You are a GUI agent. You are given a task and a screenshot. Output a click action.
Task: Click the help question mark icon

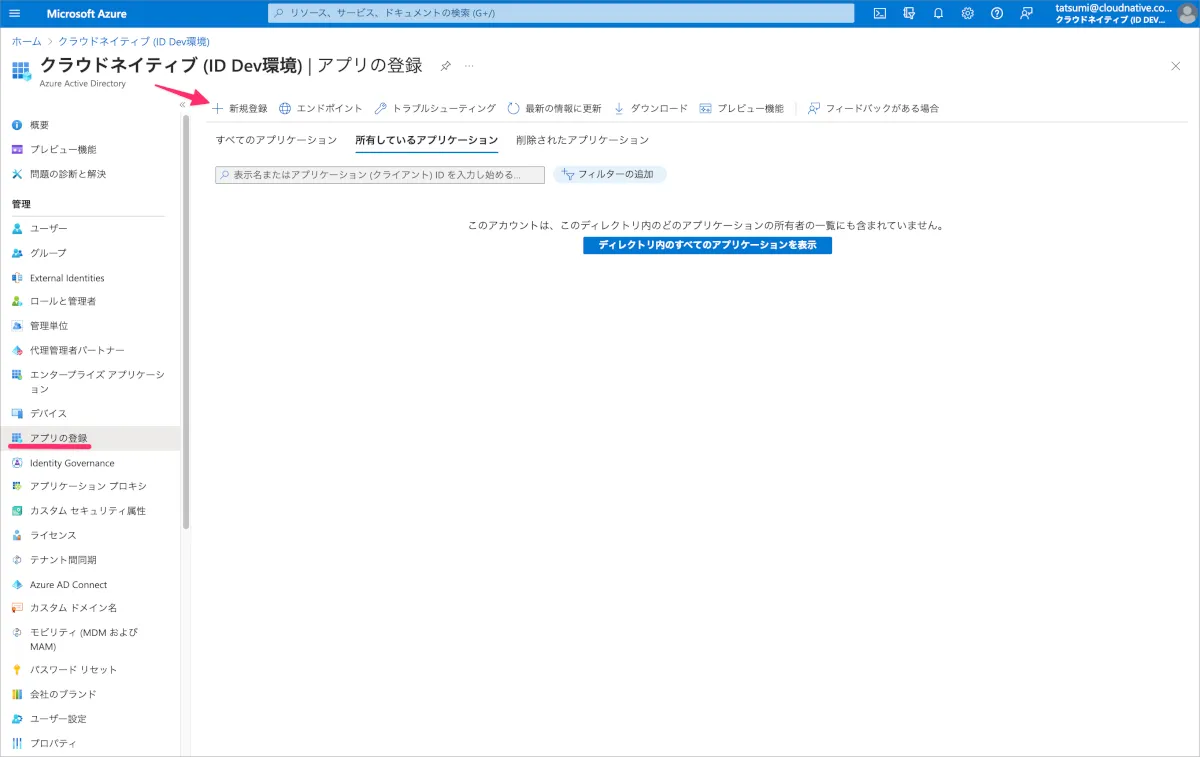[996, 13]
